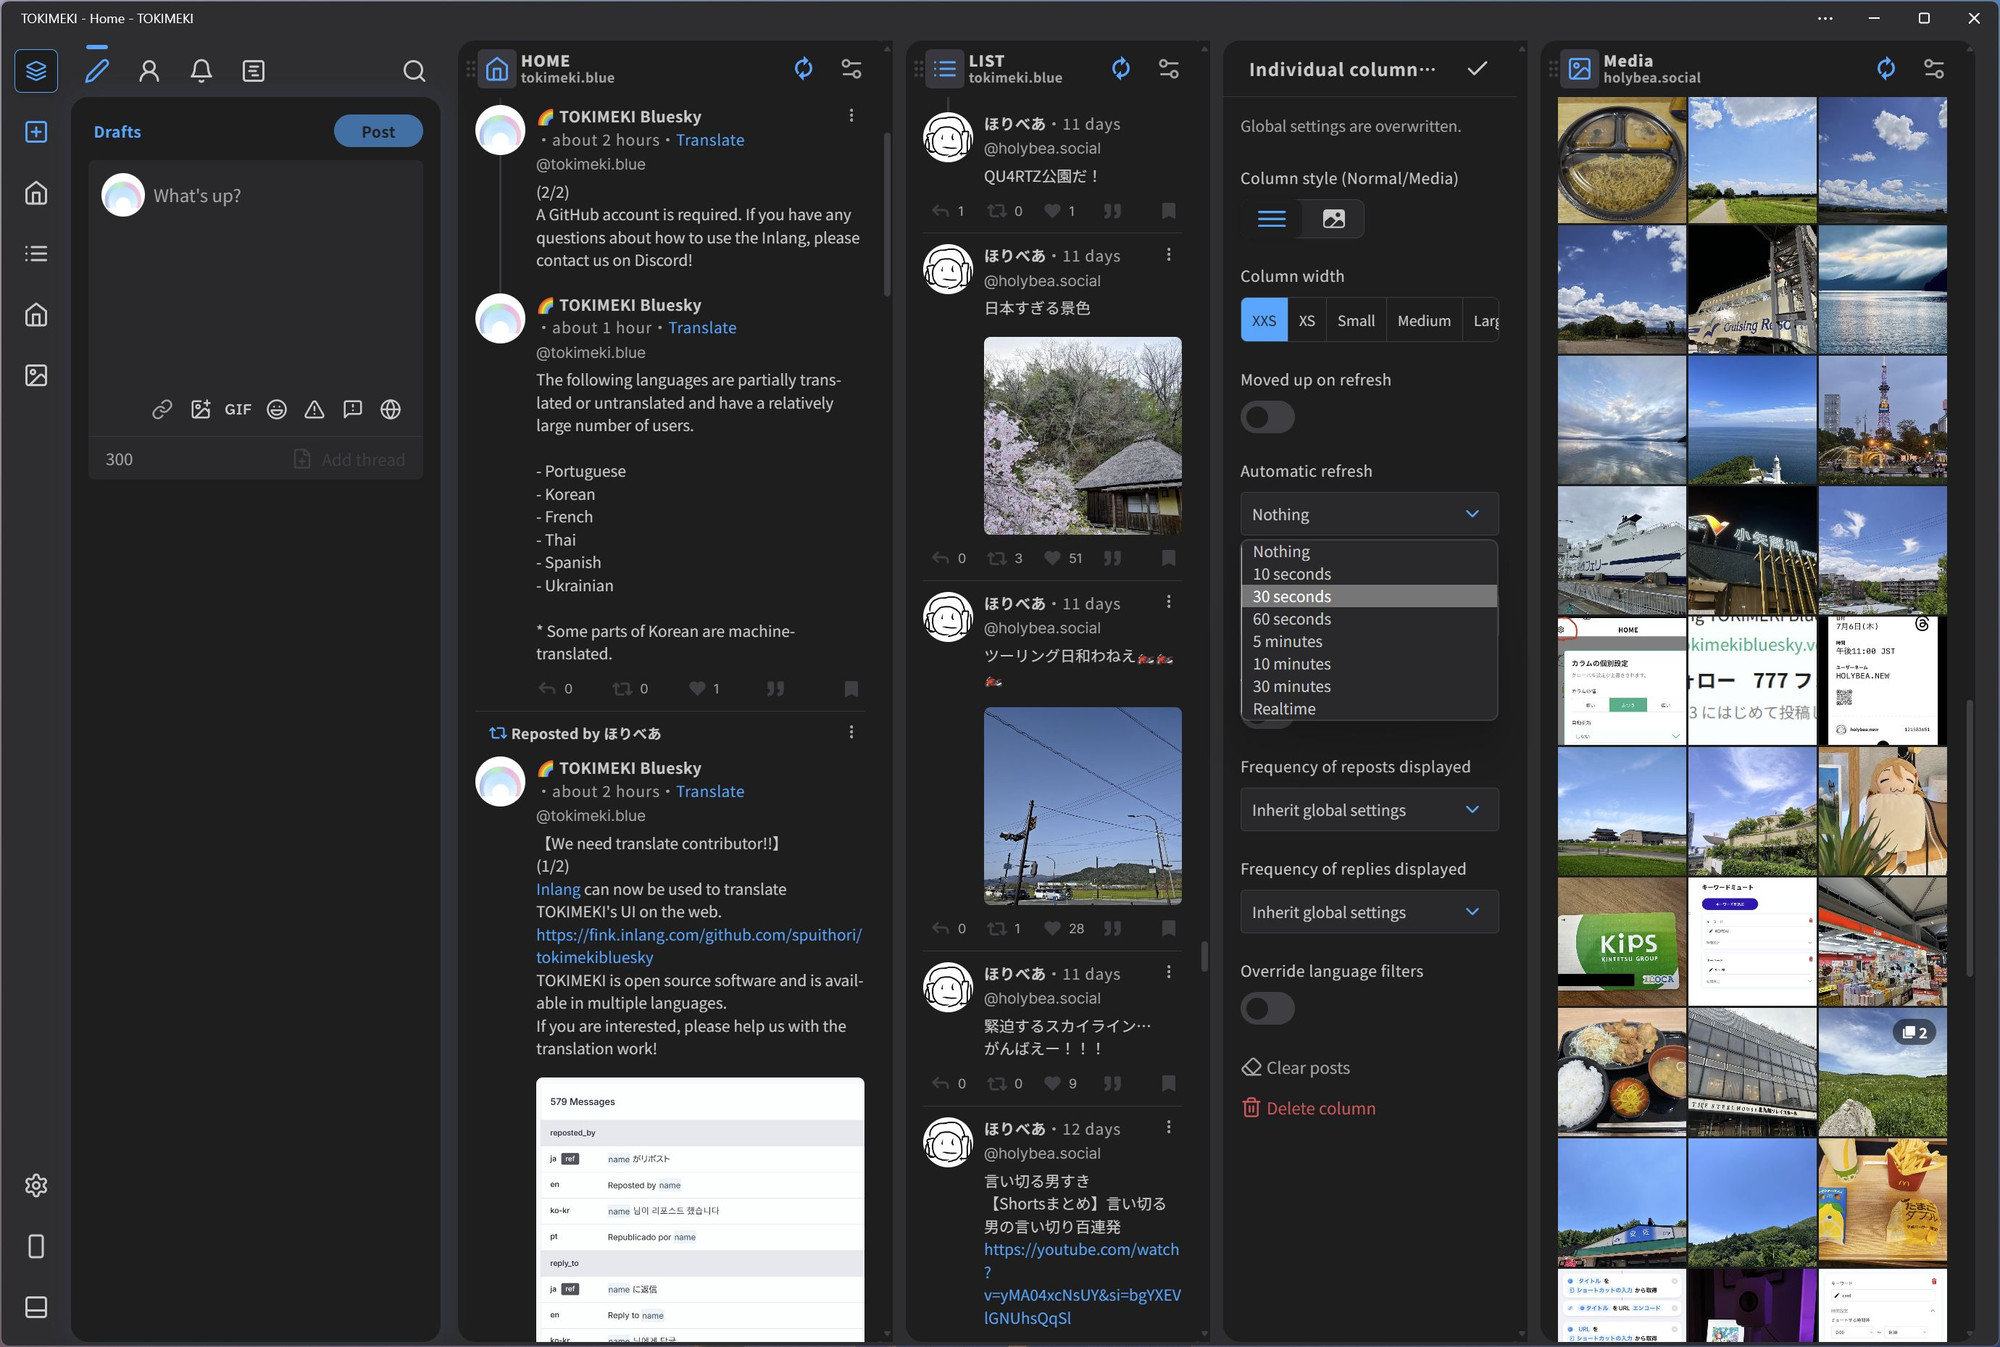Image resolution: width=2000 pixels, height=1347 pixels.
Task: Open the list column icon in sidebar
Action: pos(36,254)
